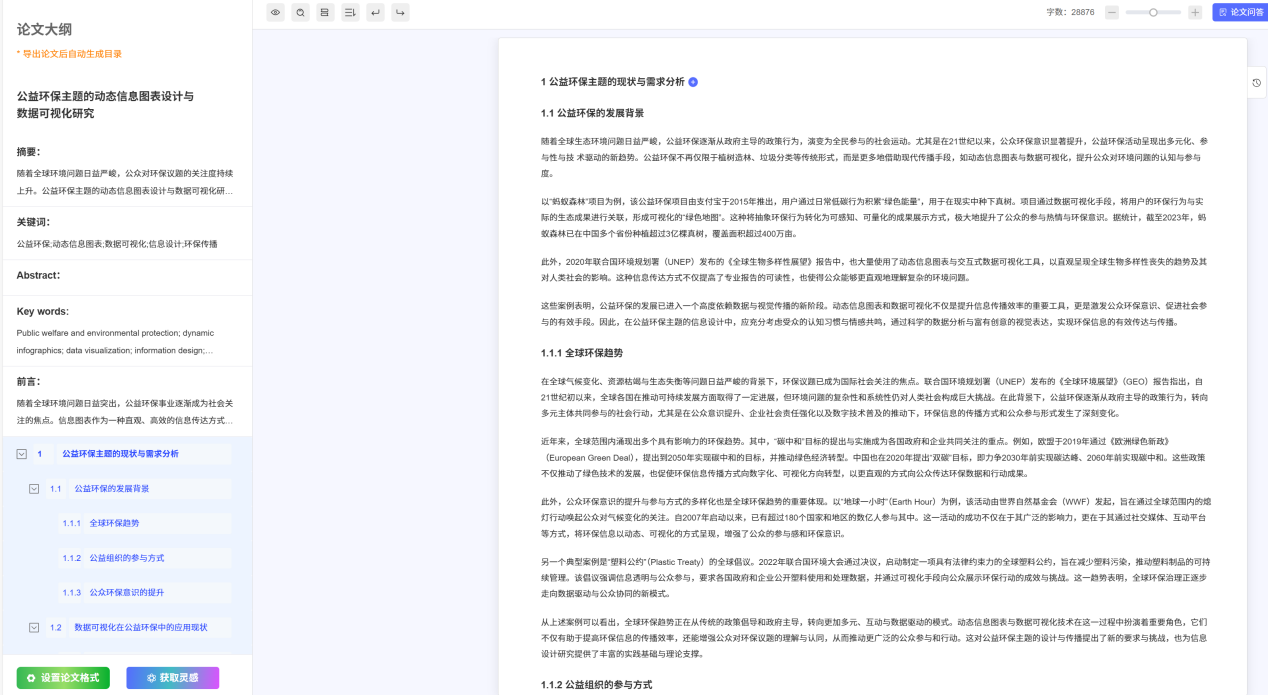Click 获取灵感 button
1268x695 pixels.
click(x=172, y=678)
